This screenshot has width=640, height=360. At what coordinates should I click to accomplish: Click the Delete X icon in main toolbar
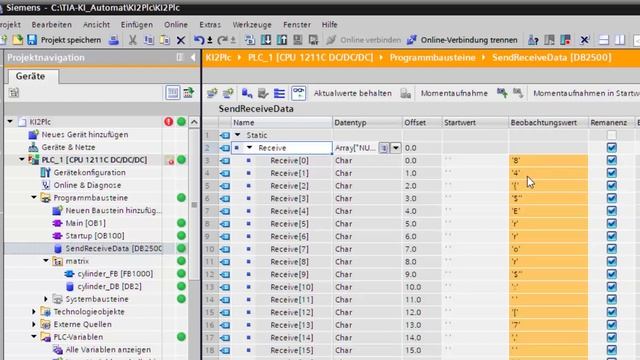click(x=181, y=40)
